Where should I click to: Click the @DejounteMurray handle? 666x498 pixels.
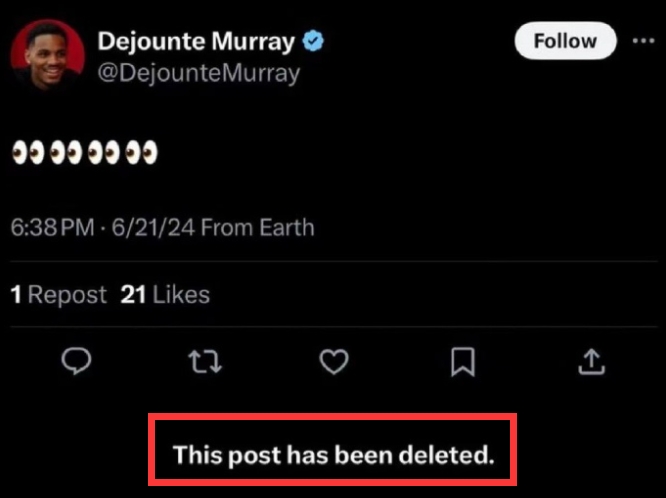199,74
